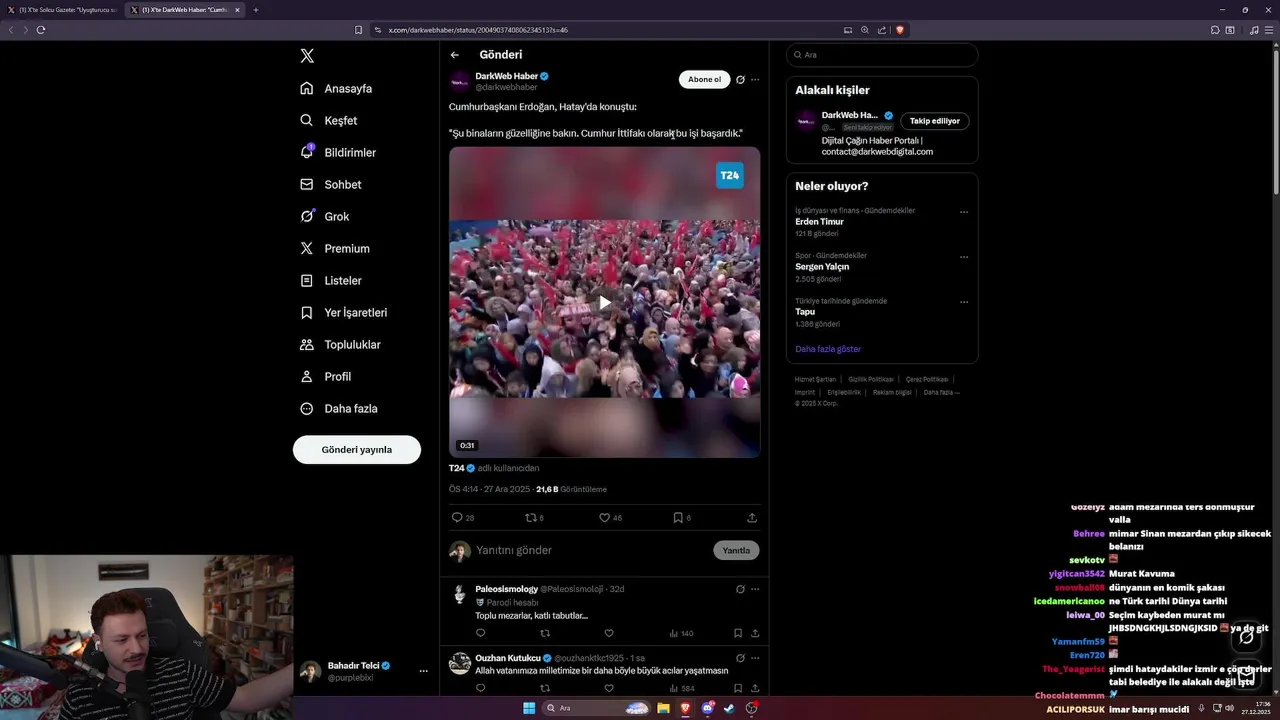Image resolution: width=1280 pixels, height=720 pixels.
Task: Click the Daha fazla göster link
Action: point(828,349)
